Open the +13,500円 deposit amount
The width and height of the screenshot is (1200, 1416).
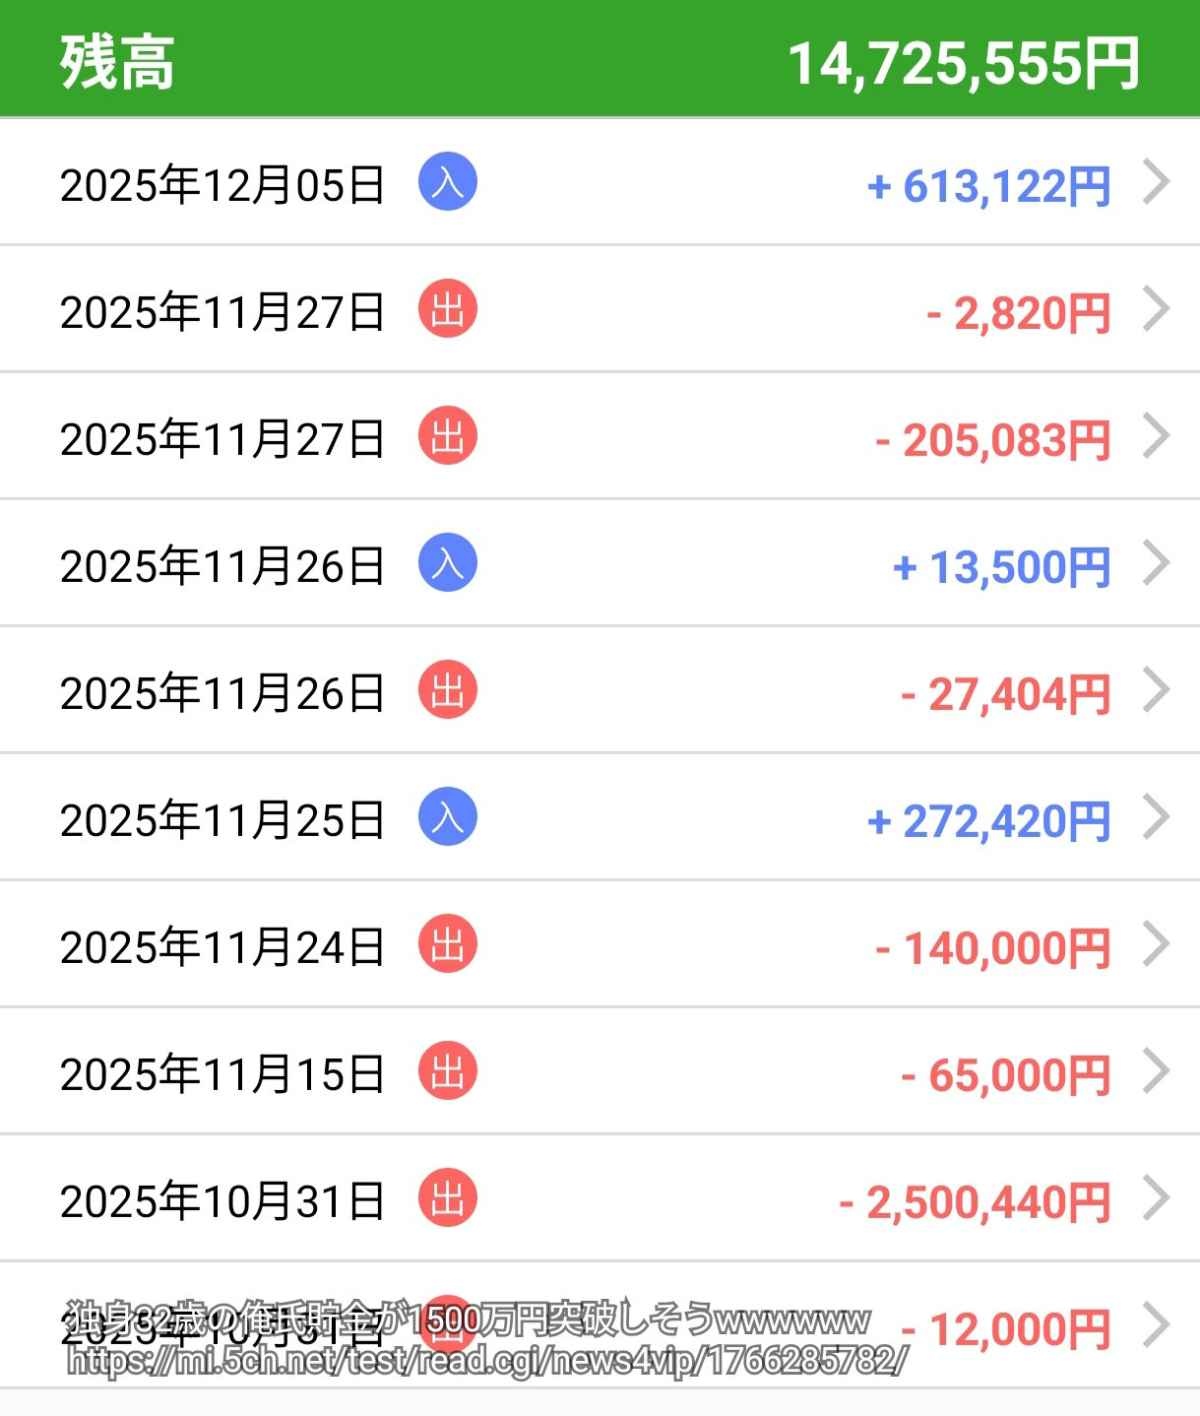click(1001, 567)
